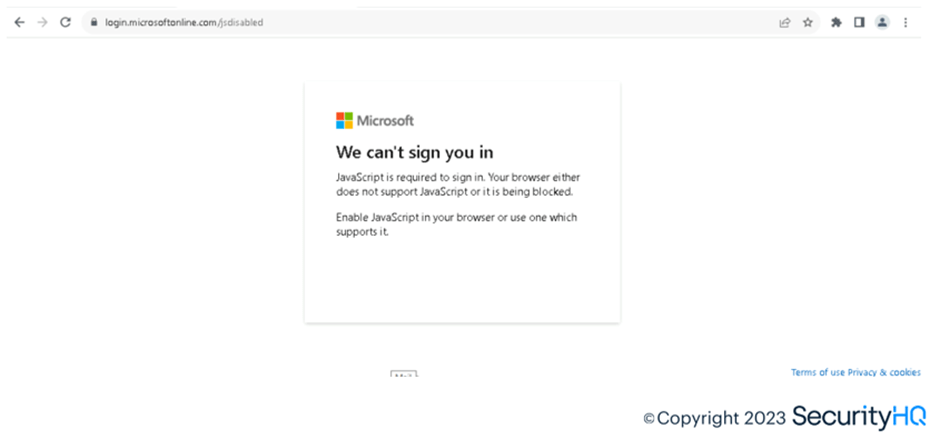Click the "Enable JavaScript in your browser" paragraph
Image resolution: width=940 pixels, height=439 pixels.
click(x=456, y=224)
